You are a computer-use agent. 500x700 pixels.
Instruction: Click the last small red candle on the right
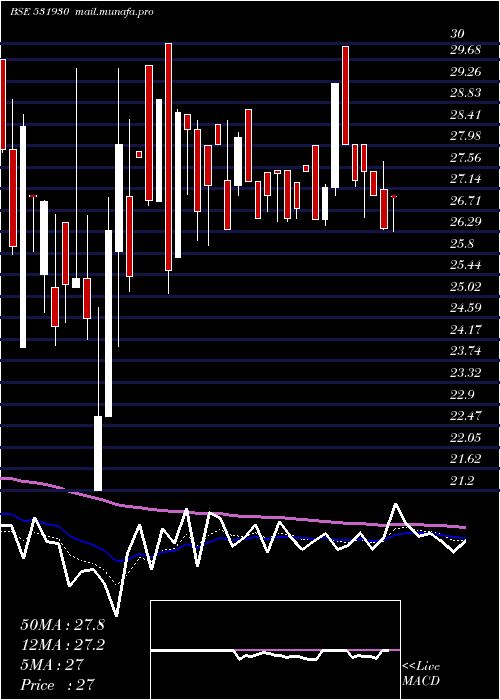point(394,196)
